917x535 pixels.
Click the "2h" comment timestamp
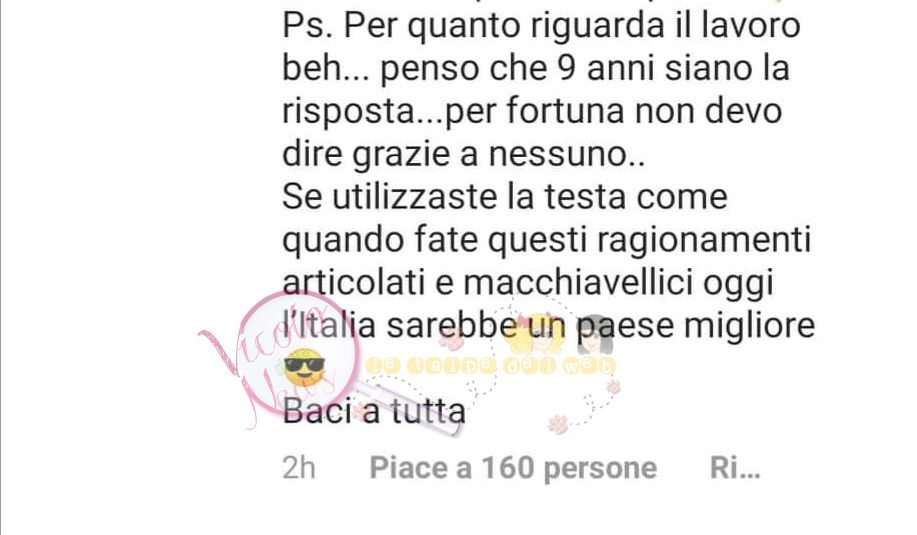[x=299, y=468]
